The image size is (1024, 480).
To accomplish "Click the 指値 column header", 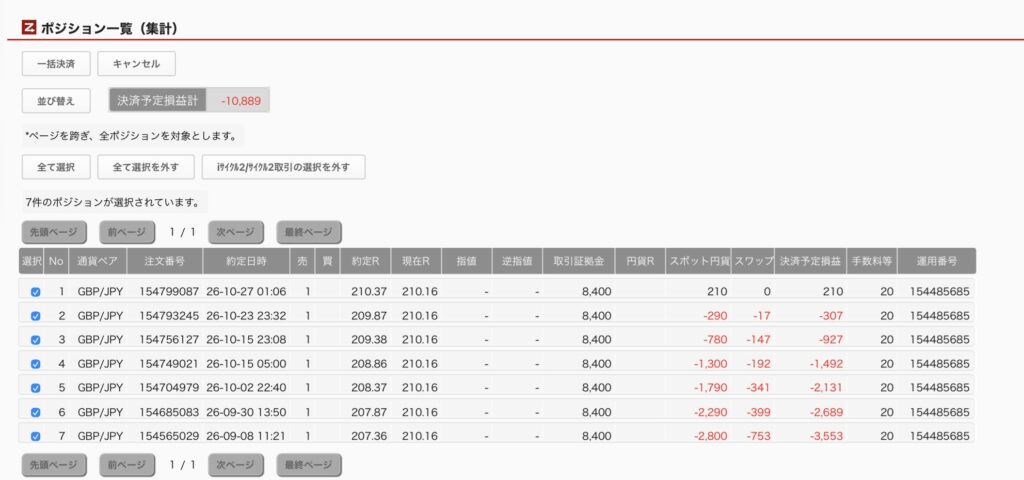I will point(466,261).
